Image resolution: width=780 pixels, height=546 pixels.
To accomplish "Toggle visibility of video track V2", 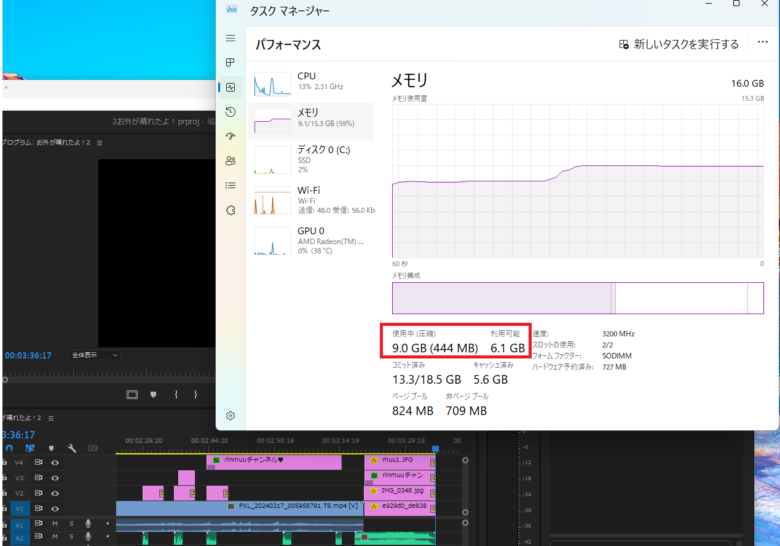I will click(x=55, y=493).
